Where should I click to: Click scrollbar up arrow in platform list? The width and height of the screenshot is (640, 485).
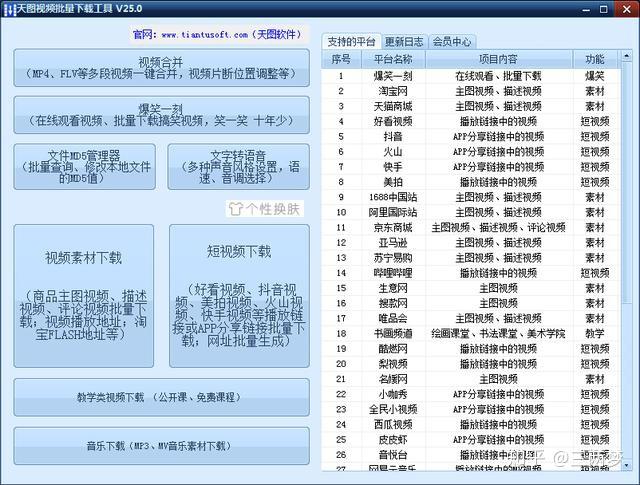pyautogui.click(x=627, y=55)
